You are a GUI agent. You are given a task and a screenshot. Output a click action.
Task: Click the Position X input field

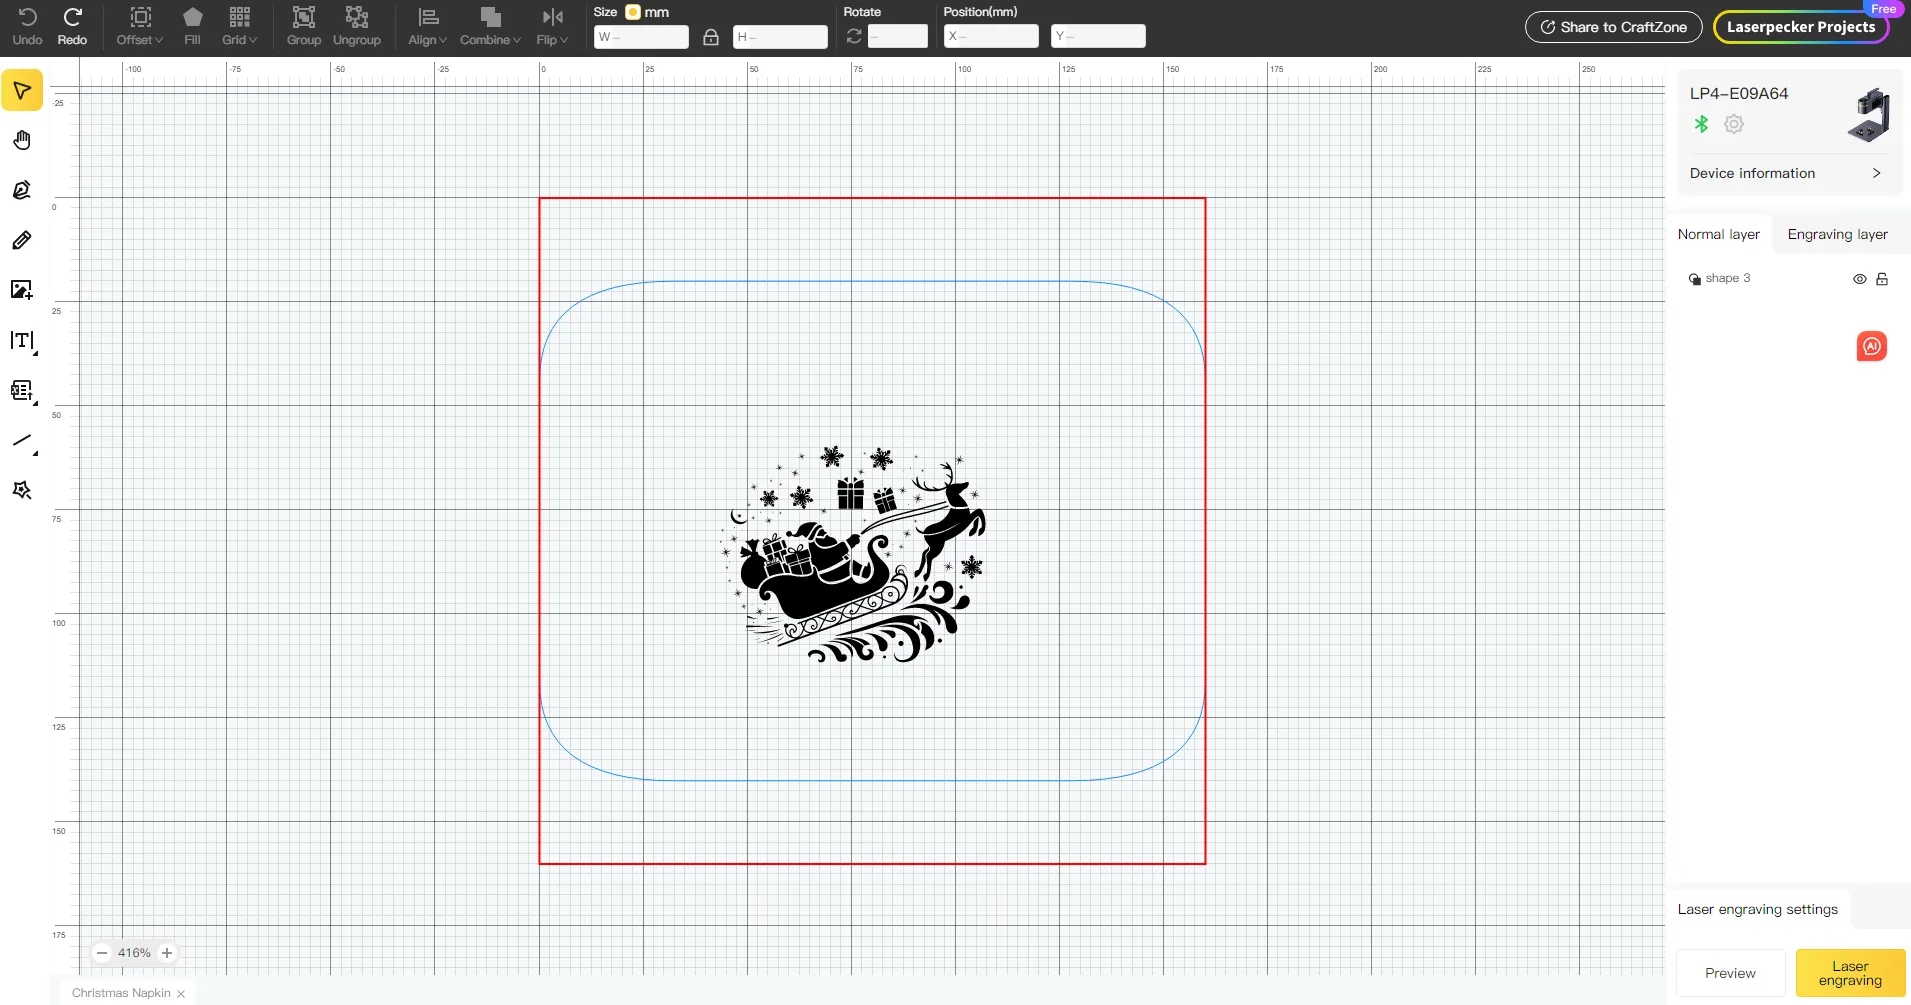pyautogui.click(x=991, y=37)
